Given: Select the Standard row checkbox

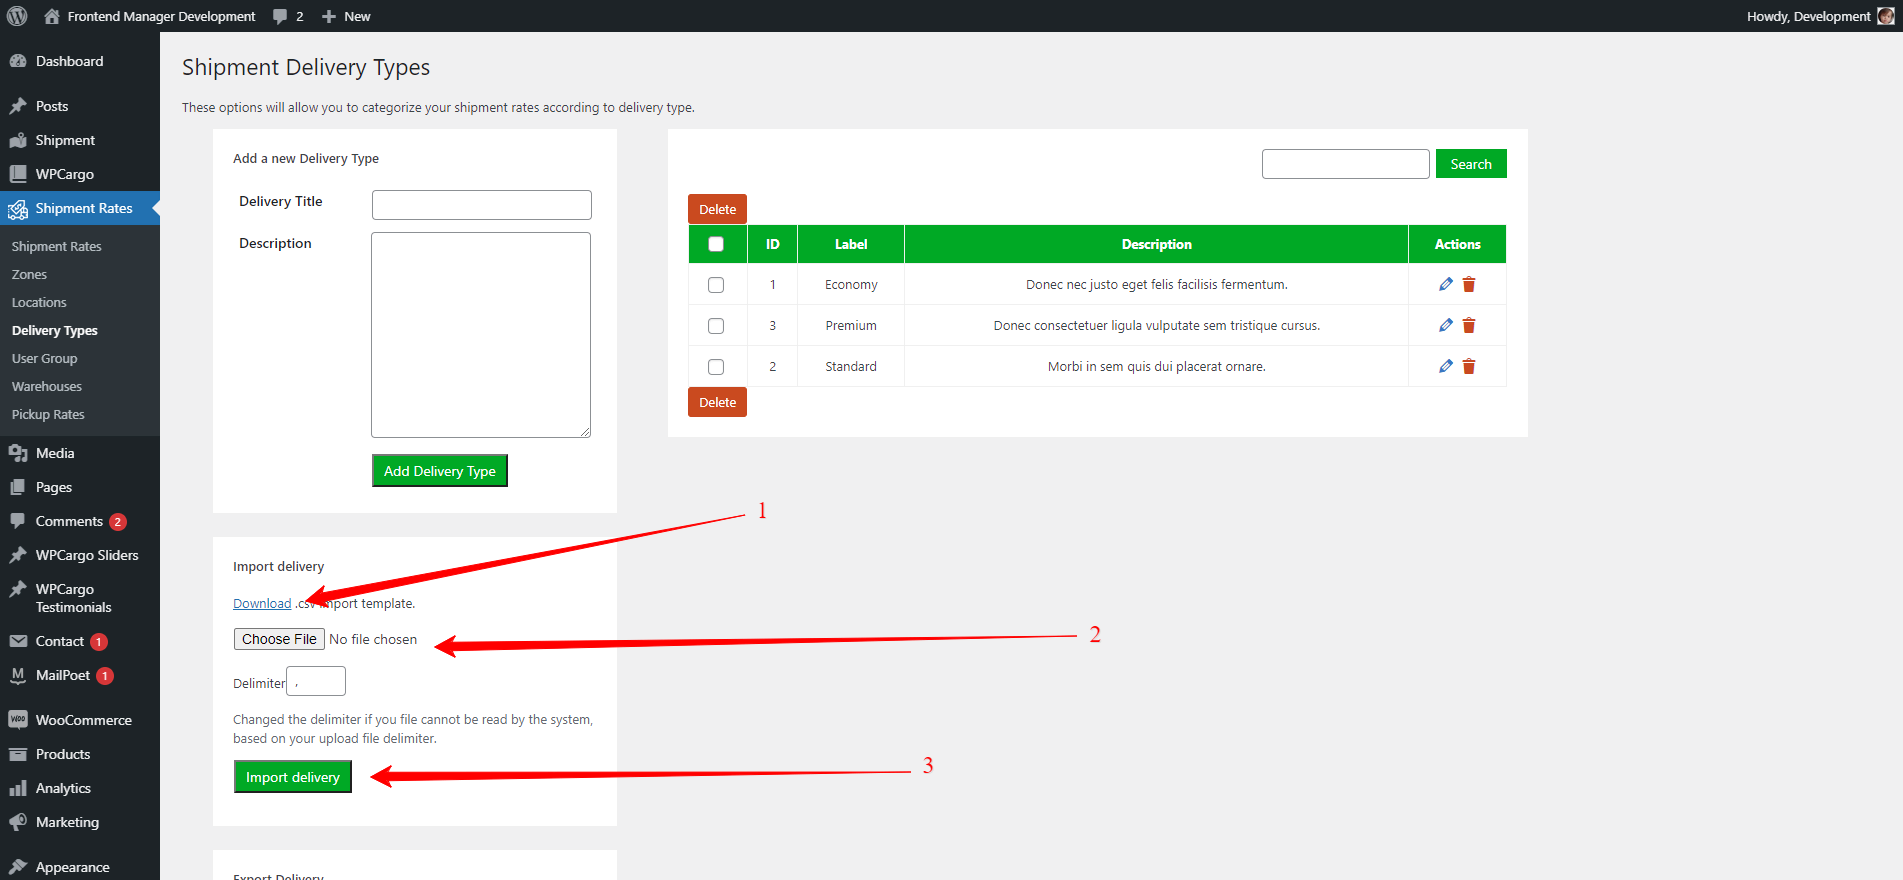Looking at the screenshot, I should coord(716,367).
